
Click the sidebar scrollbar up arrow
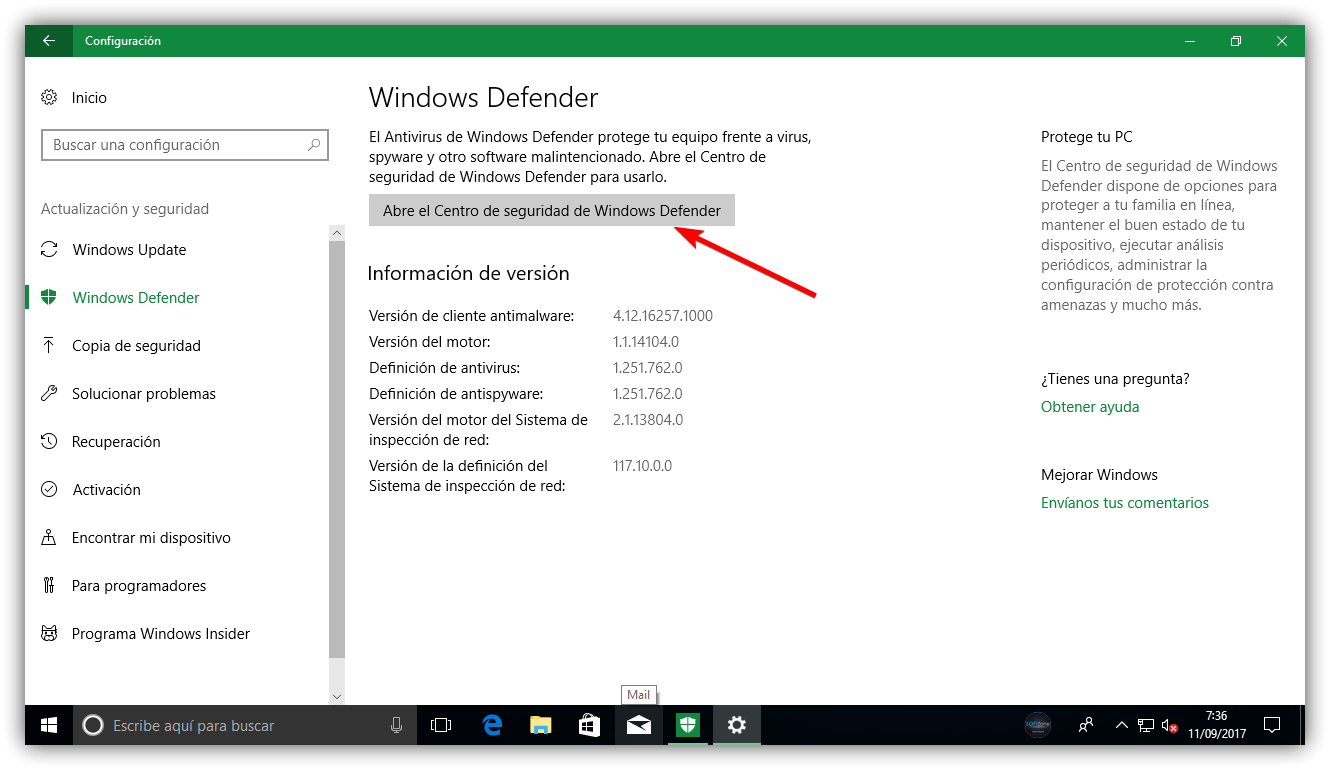337,233
